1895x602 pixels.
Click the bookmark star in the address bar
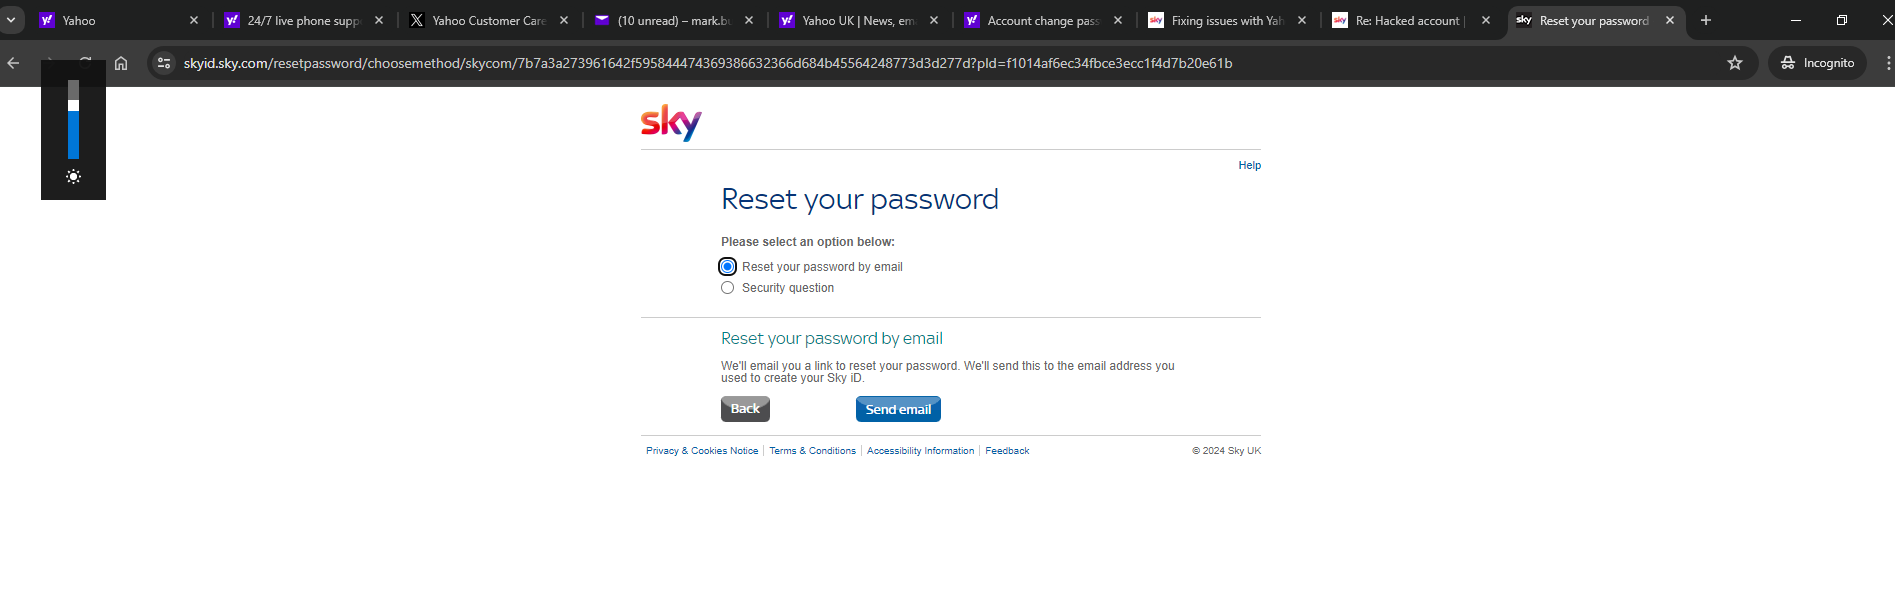1733,62
